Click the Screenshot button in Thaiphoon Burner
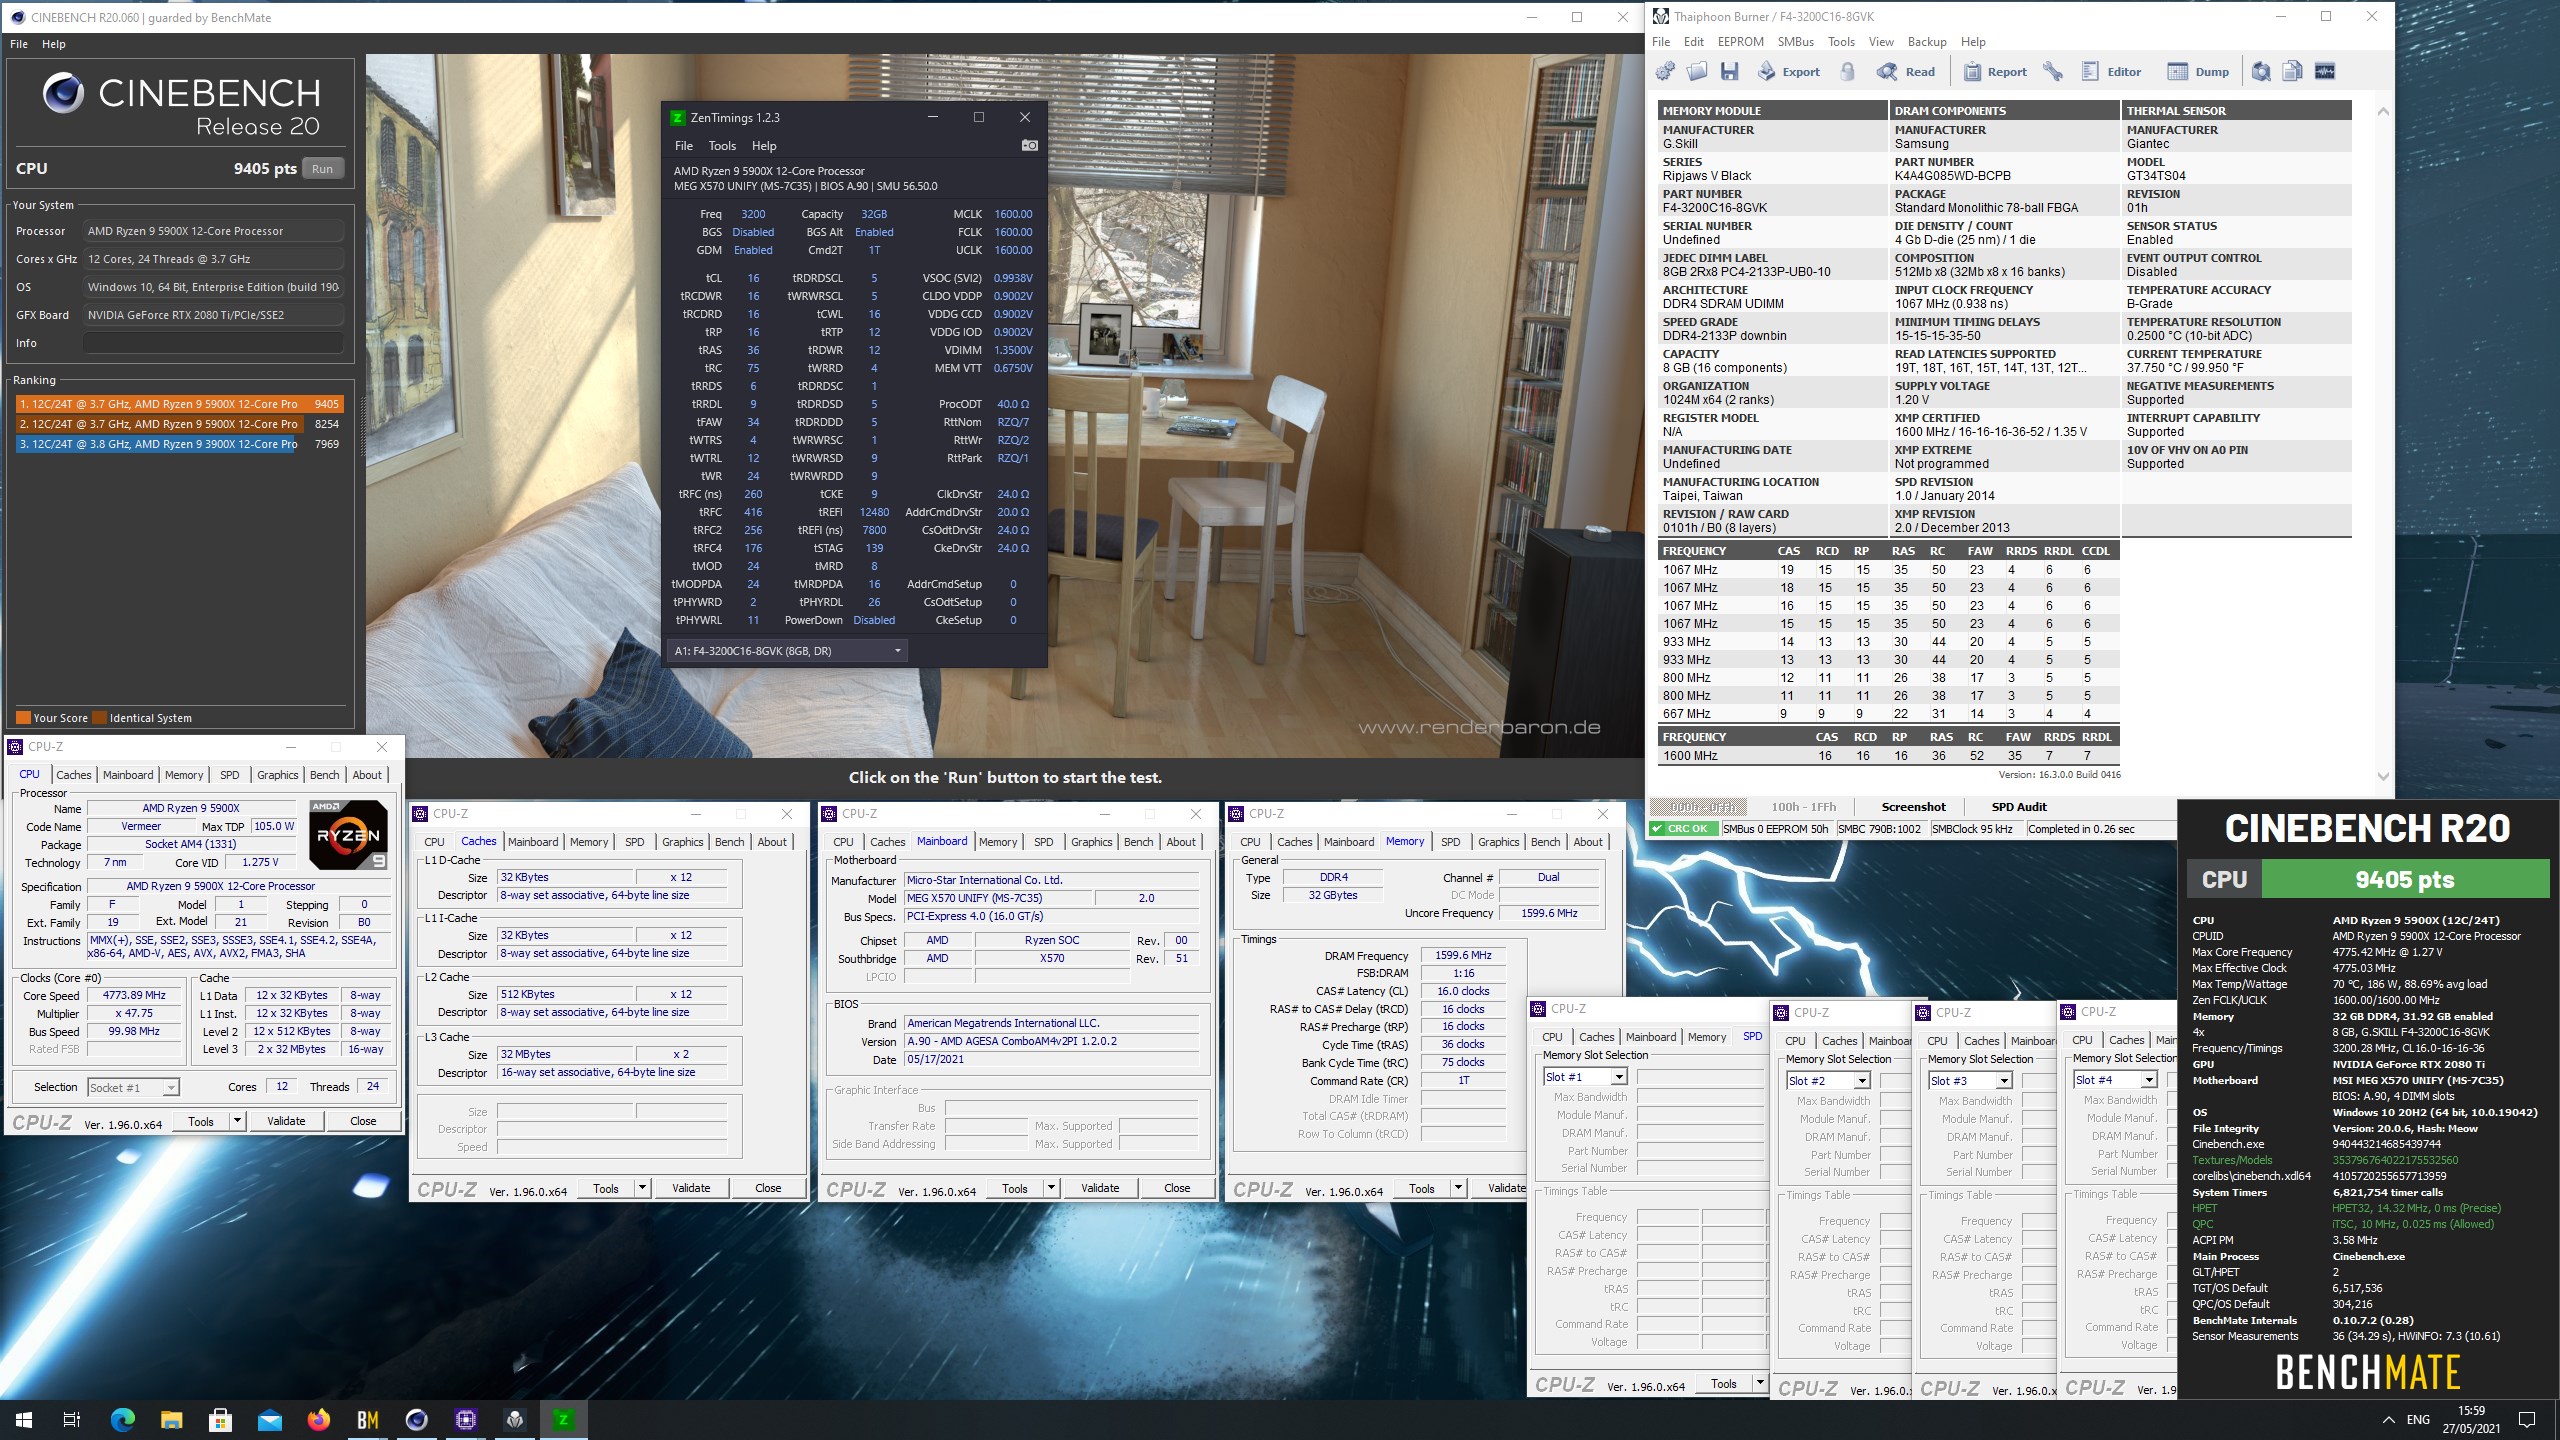2560x1440 pixels. tap(1913, 807)
